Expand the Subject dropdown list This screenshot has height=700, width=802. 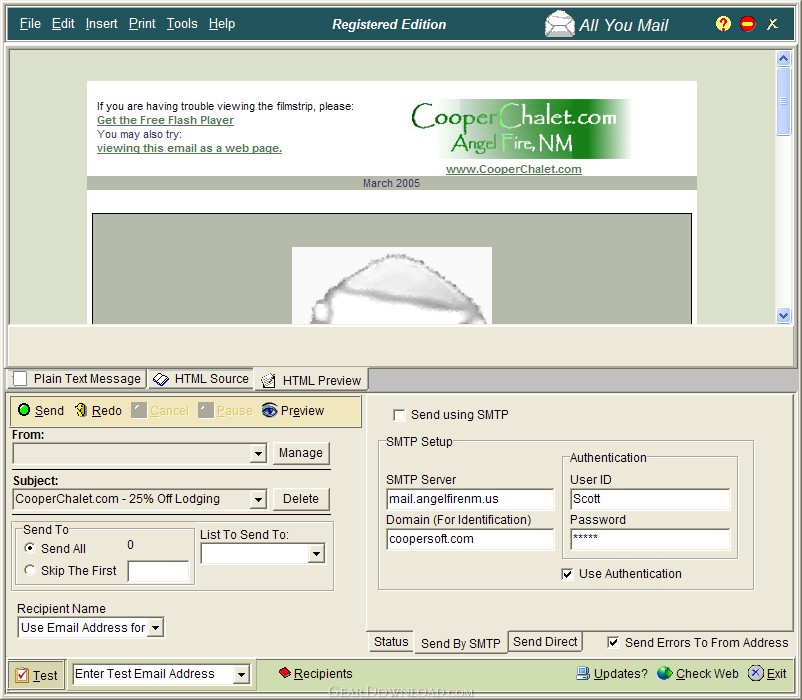point(258,499)
